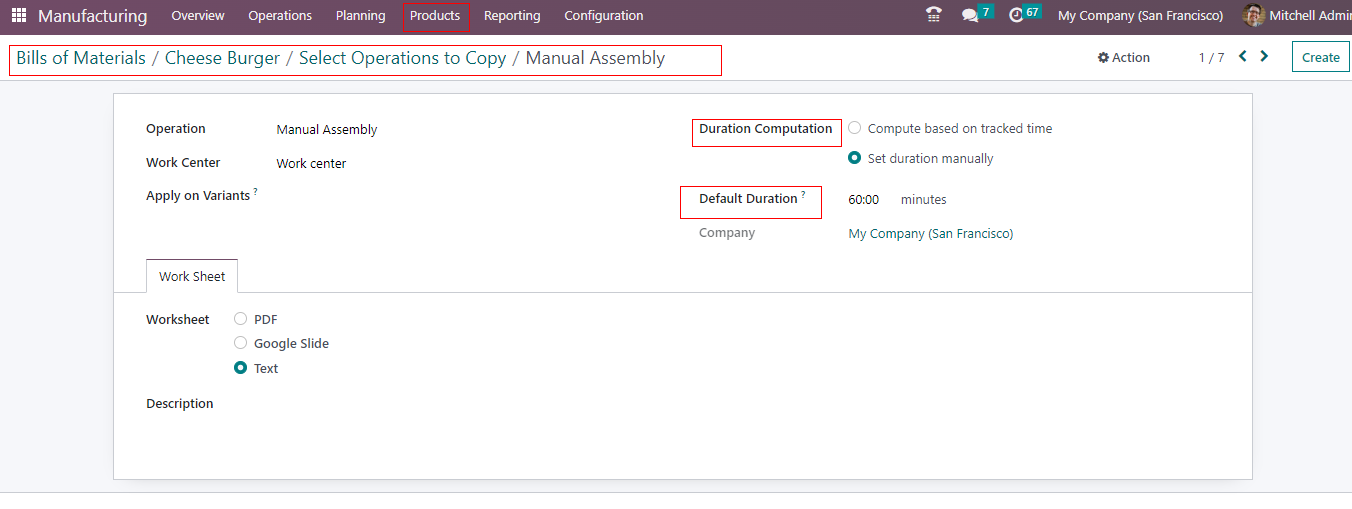Open the company switcher My Company
This screenshot has height=509, width=1352.
pos(1140,16)
